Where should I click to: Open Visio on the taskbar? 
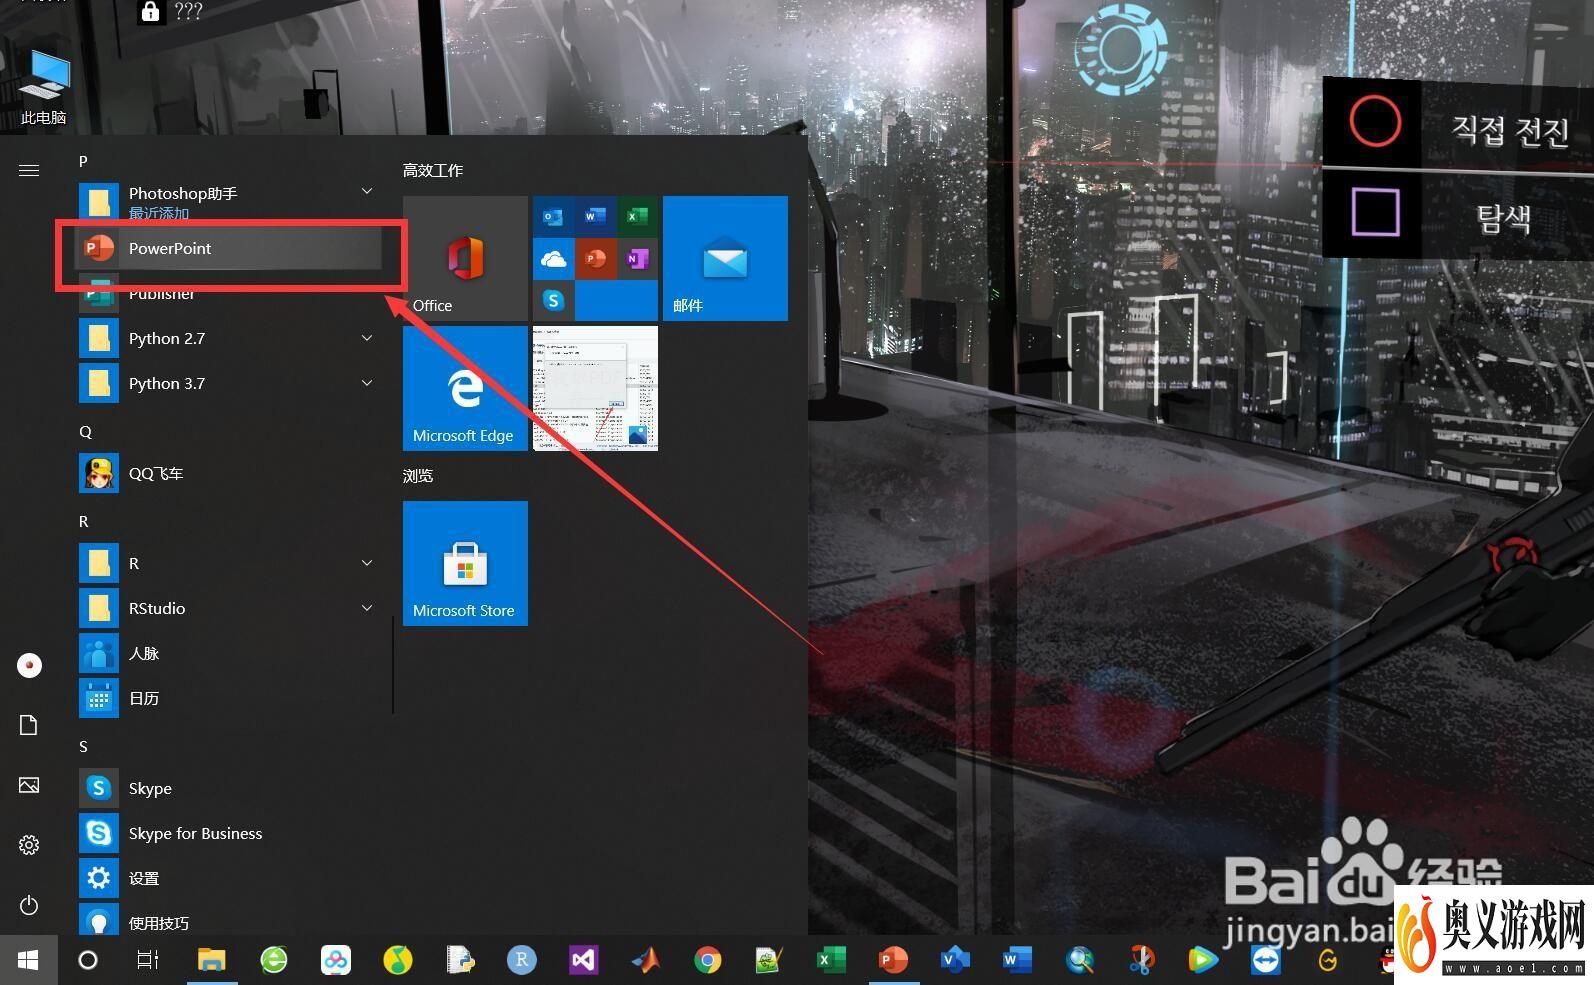click(955, 960)
